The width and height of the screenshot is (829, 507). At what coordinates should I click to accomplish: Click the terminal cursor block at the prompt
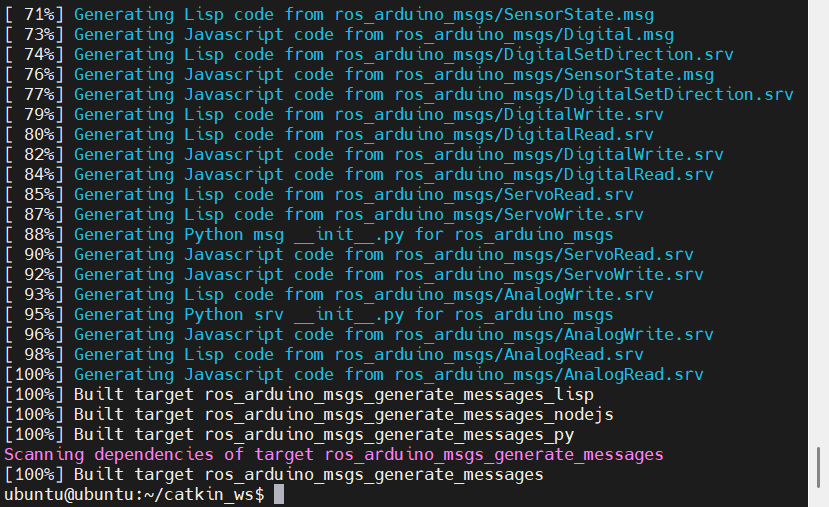point(279,494)
